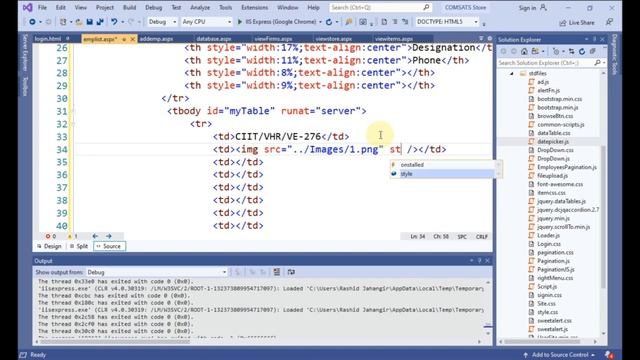Viewport: 640px width, 360px height.
Task: Open the Test menu
Action: [x=176, y=8]
